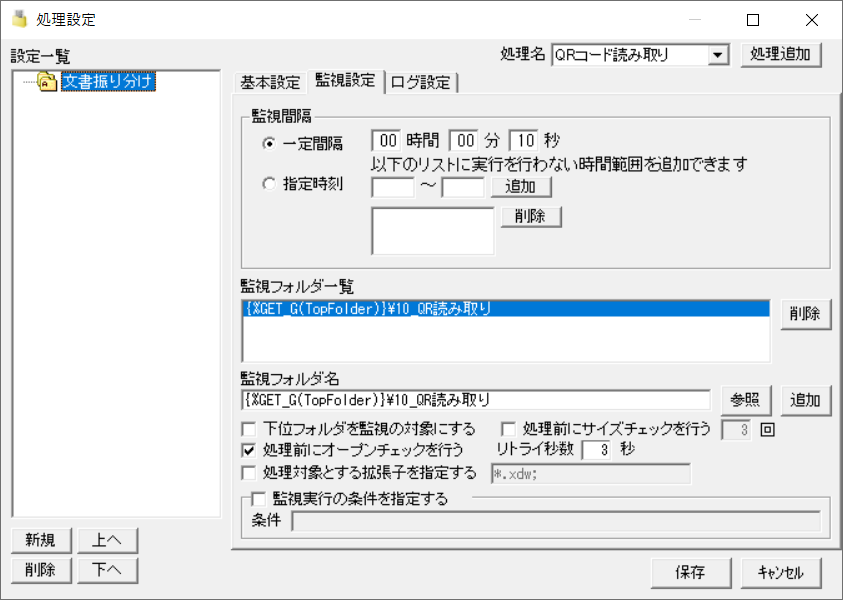Click the folder icon beside 文書振り分け
This screenshot has height=600, width=843.
point(47,82)
